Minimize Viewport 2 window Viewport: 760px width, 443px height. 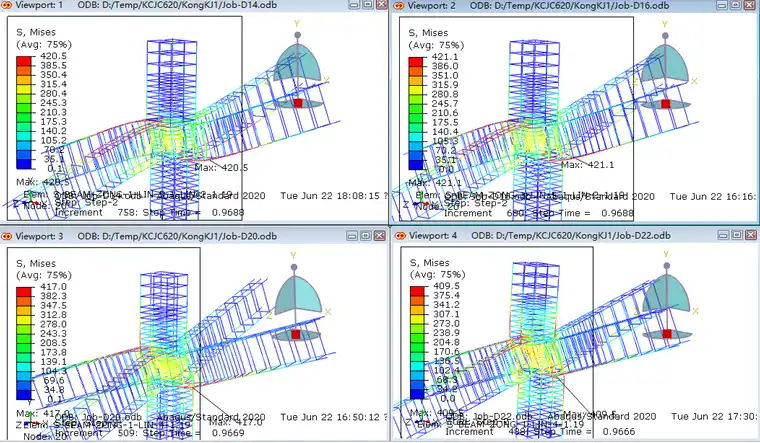click(722, 5)
